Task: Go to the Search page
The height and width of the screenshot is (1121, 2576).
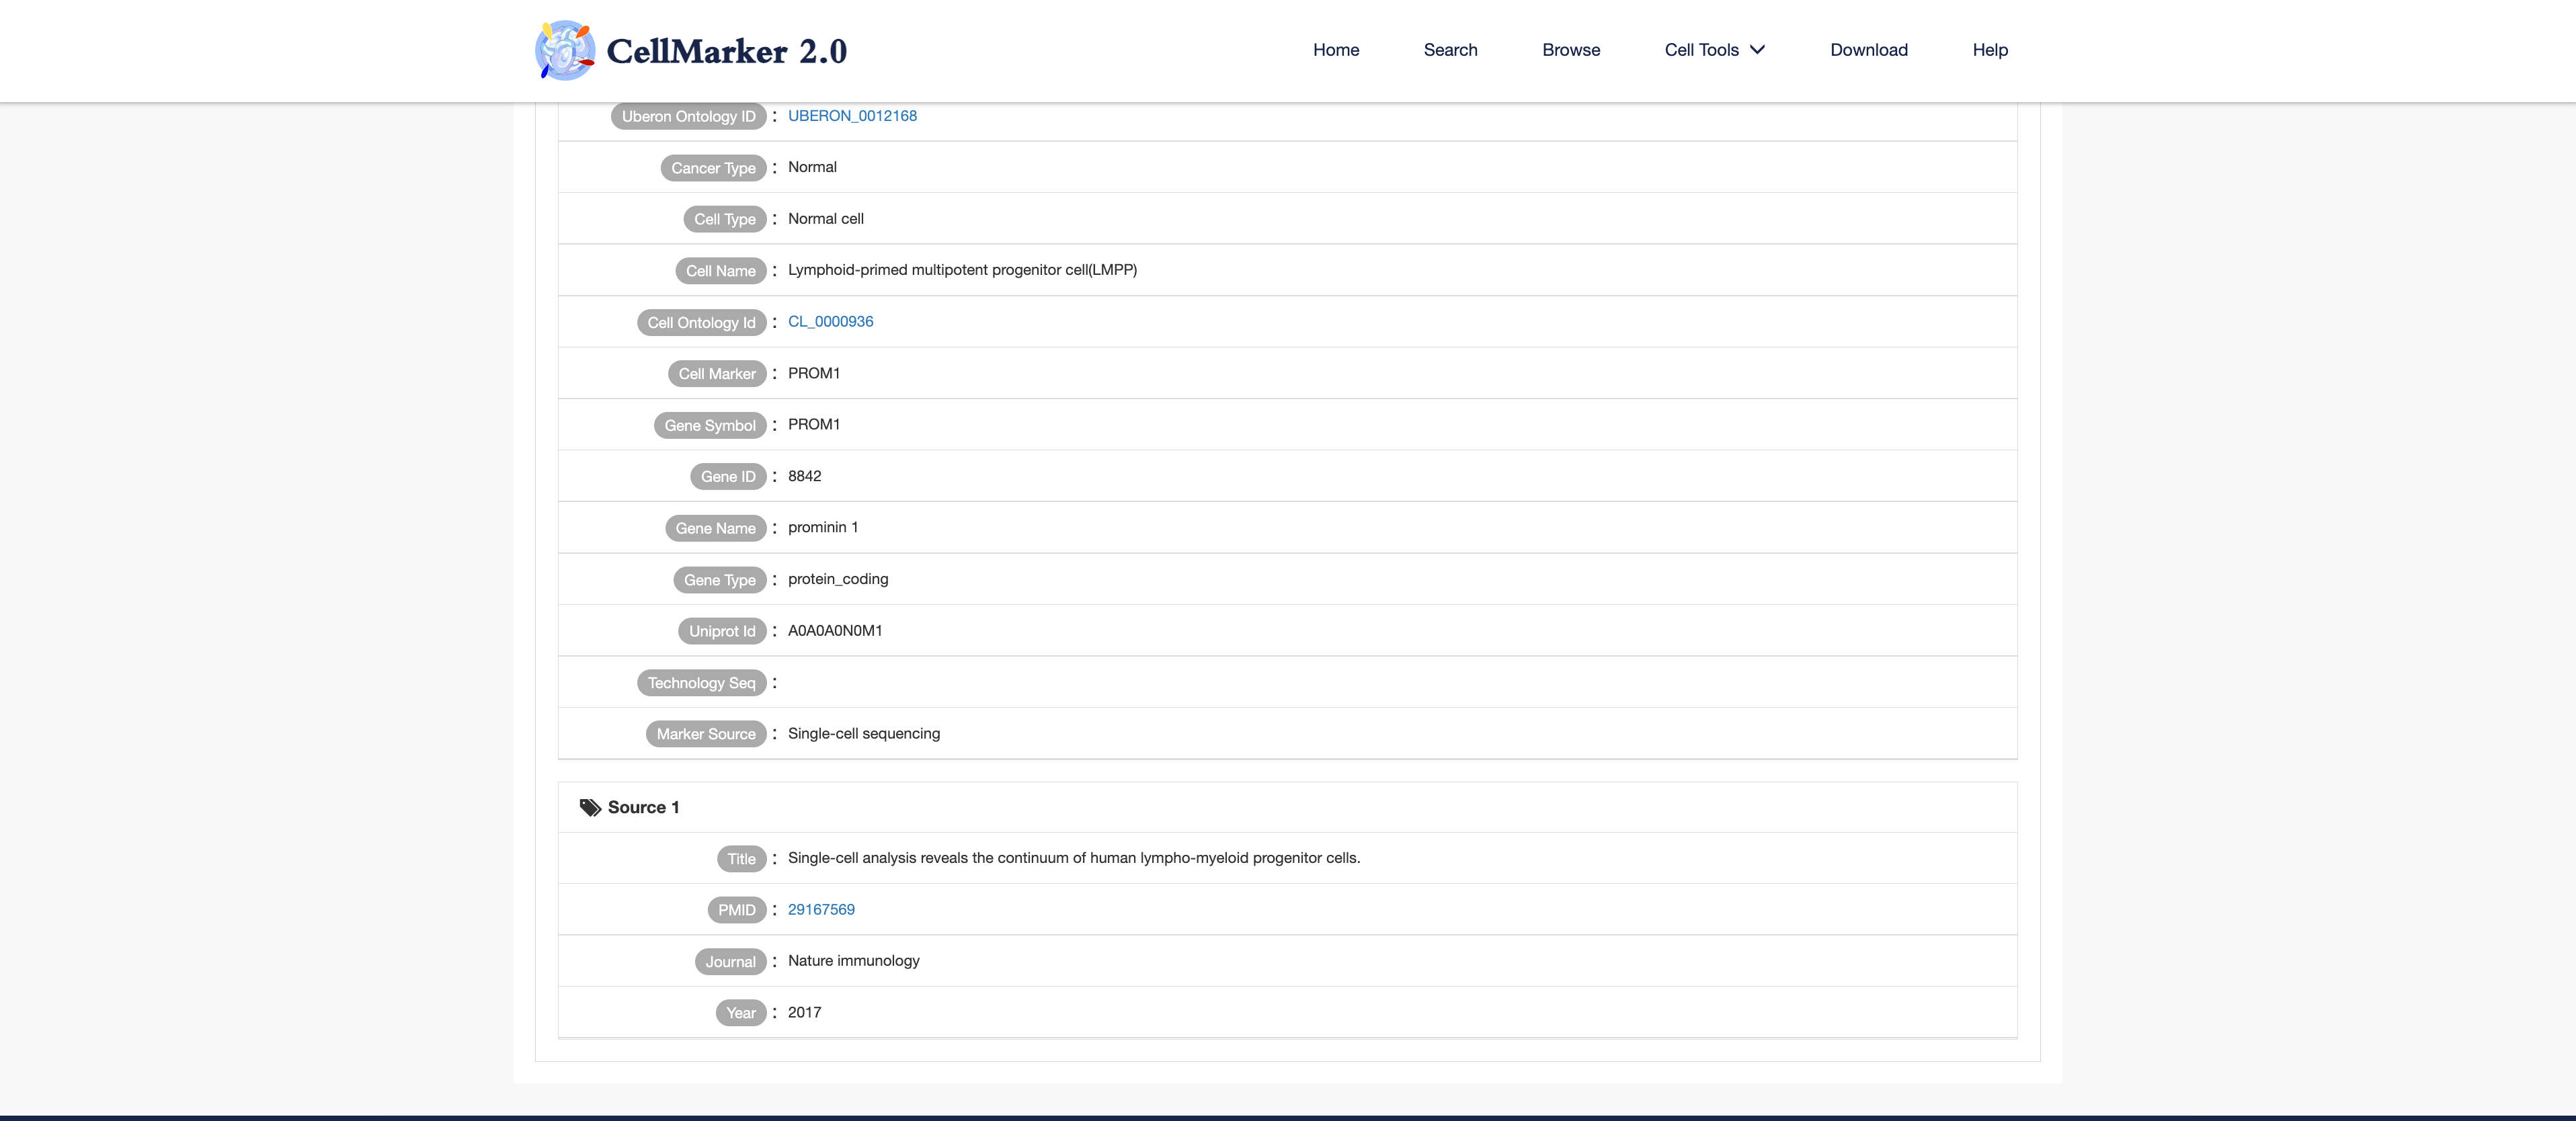Action: pos(1450,50)
